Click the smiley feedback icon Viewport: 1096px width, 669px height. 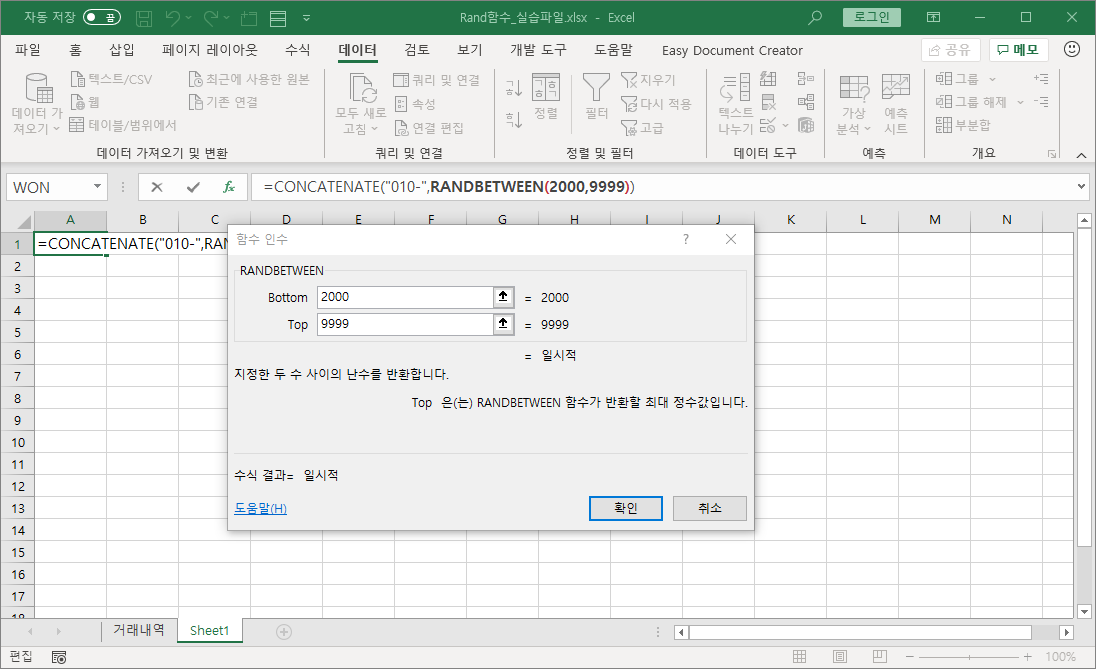coord(1071,50)
